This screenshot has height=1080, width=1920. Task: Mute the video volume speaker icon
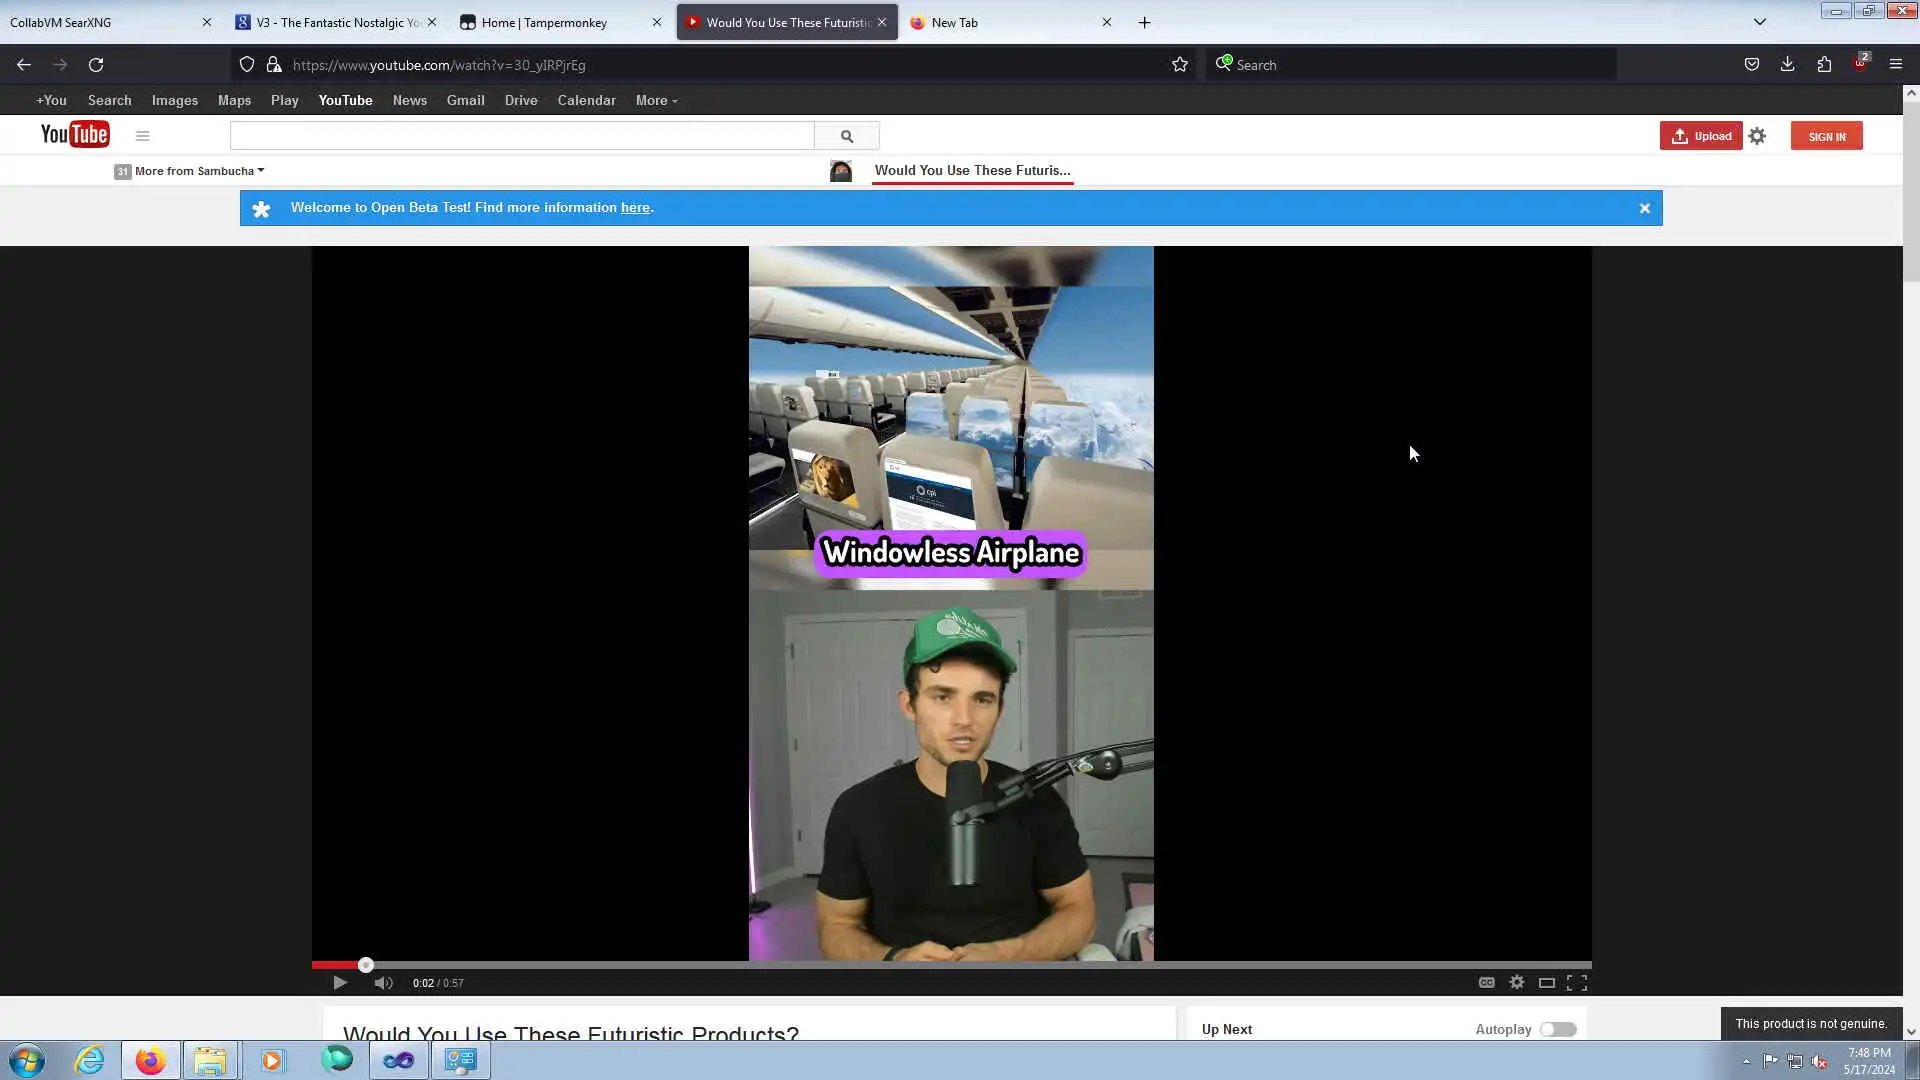tap(383, 983)
